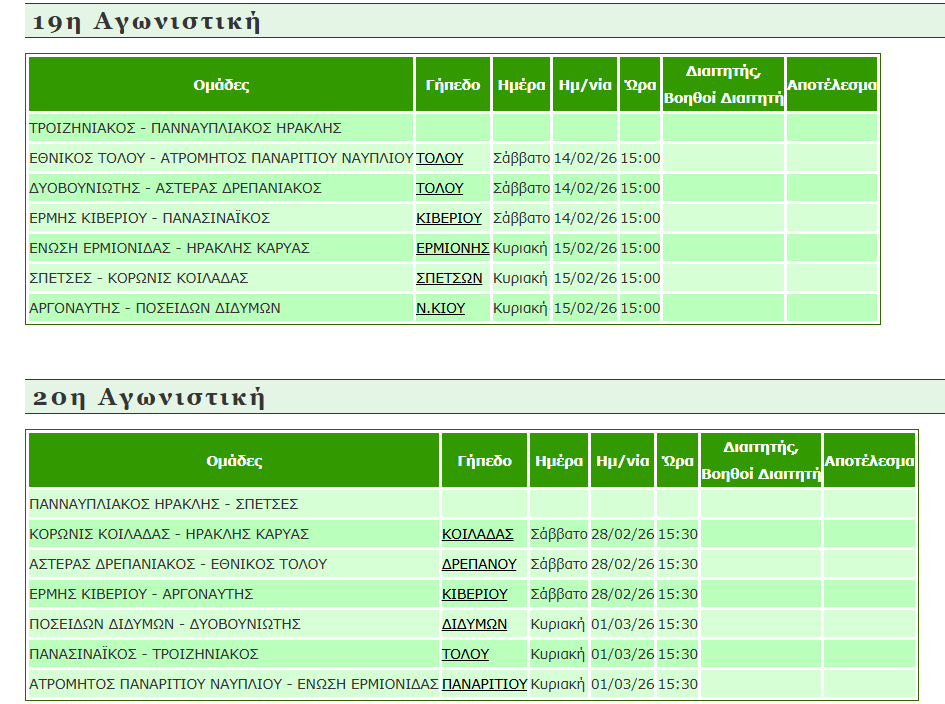Click ΤΟΛΟΥ stadium link in ΔΥΟΒΟΥΝΙΩΤΗΣ - ΑΣΤΕΡΑΣ ΔΡΕΠΑΝΙΑΚΟΣ row
The width and height of the screenshot is (945, 704).
click(x=439, y=188)
